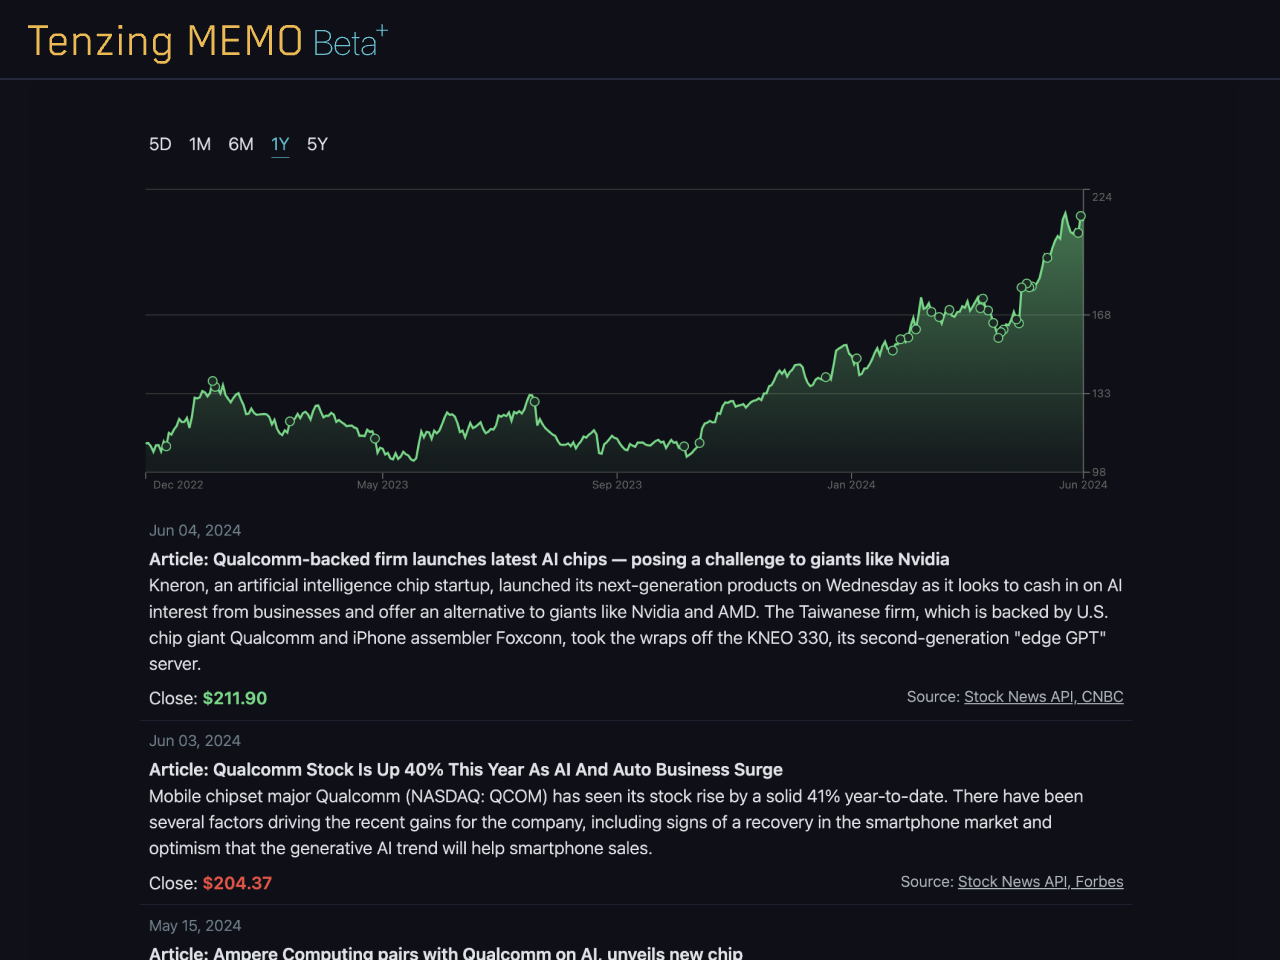The height and width of the screenshot is (960, 1280).
Task: Open the Stock News API, CNBC source link
Action: [x=1044, y=696]
